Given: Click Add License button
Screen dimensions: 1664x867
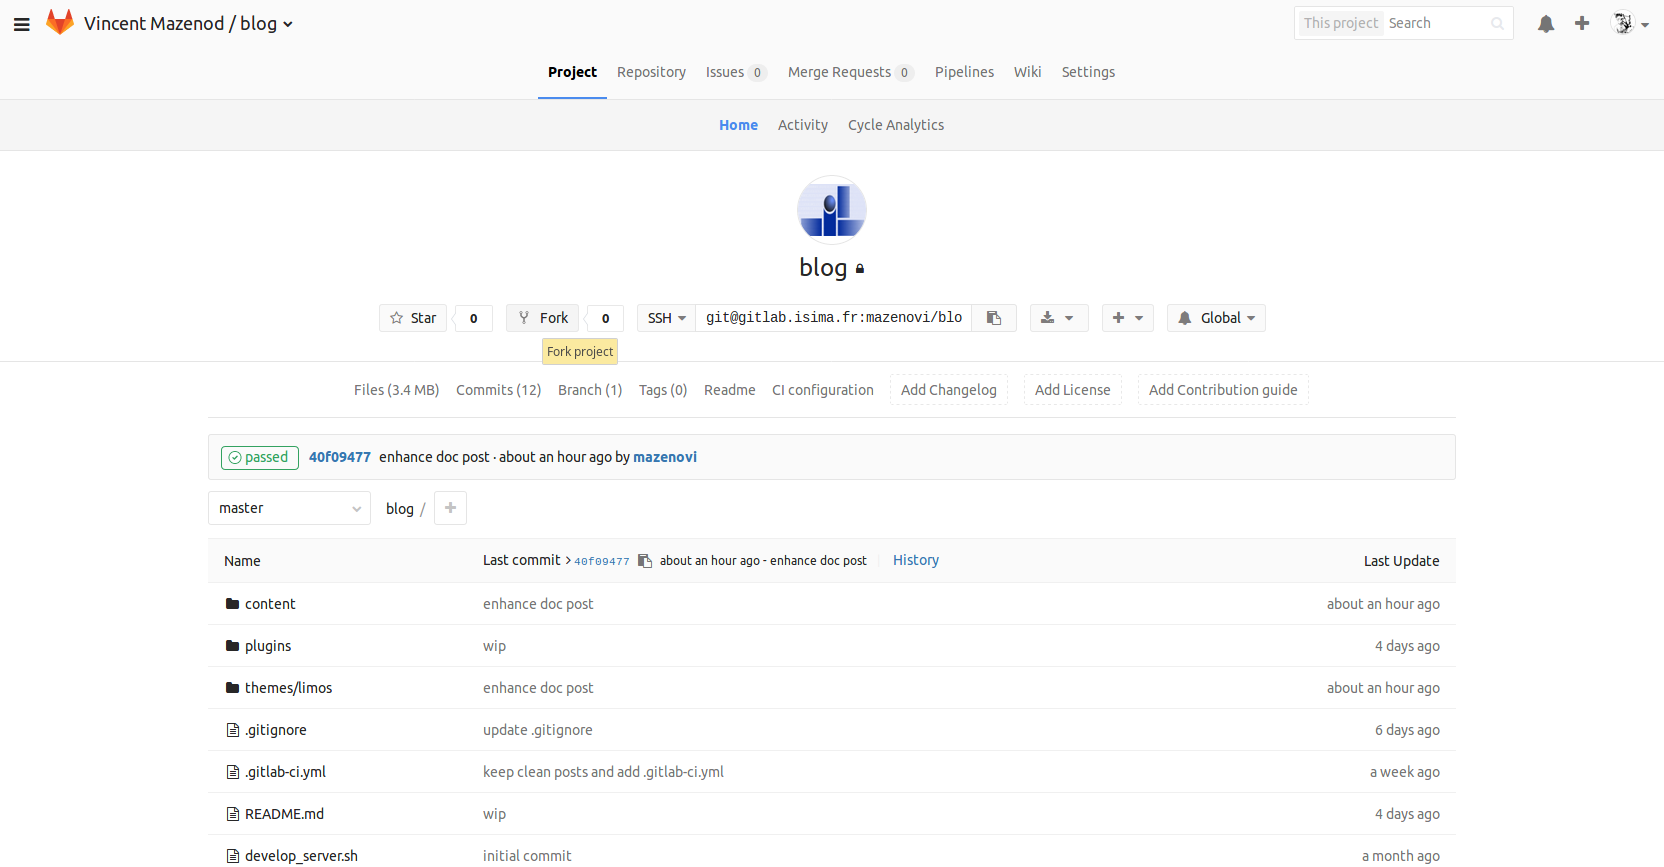Looking at the screenshot, I should point(1073,390).
